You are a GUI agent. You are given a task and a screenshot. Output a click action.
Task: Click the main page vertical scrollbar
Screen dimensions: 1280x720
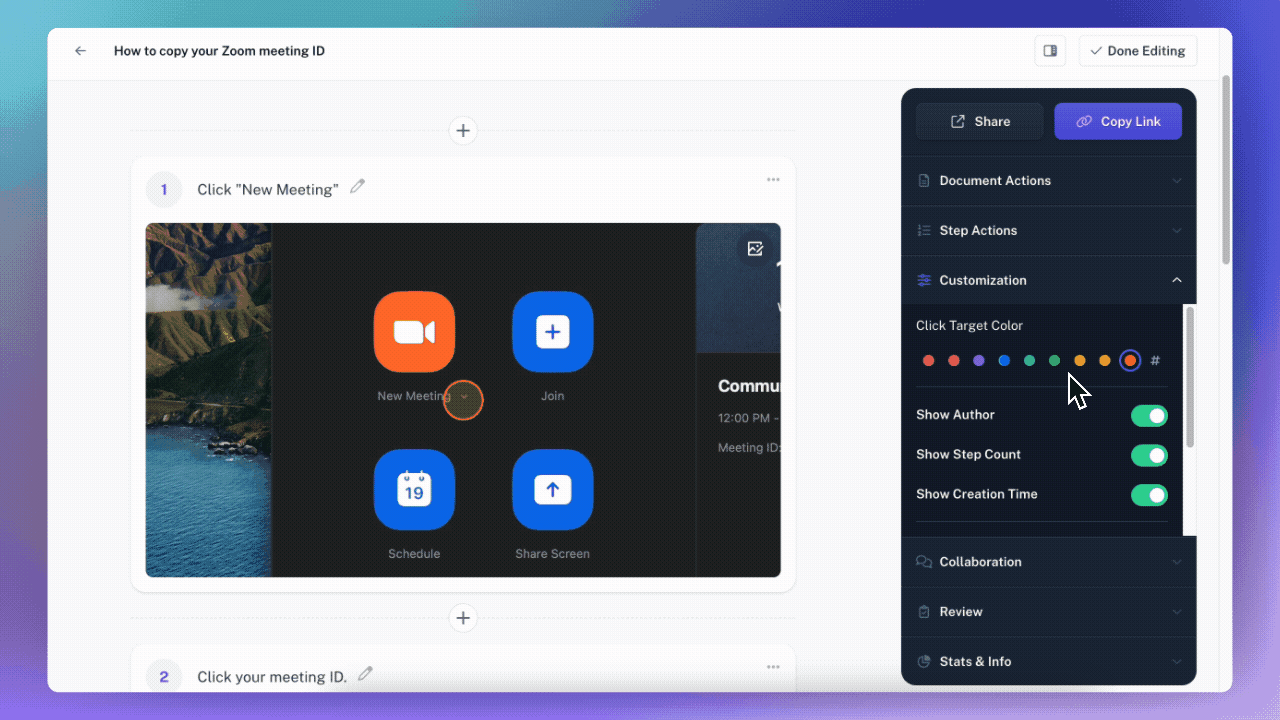pyautogui.click(x=1226, y=170)
